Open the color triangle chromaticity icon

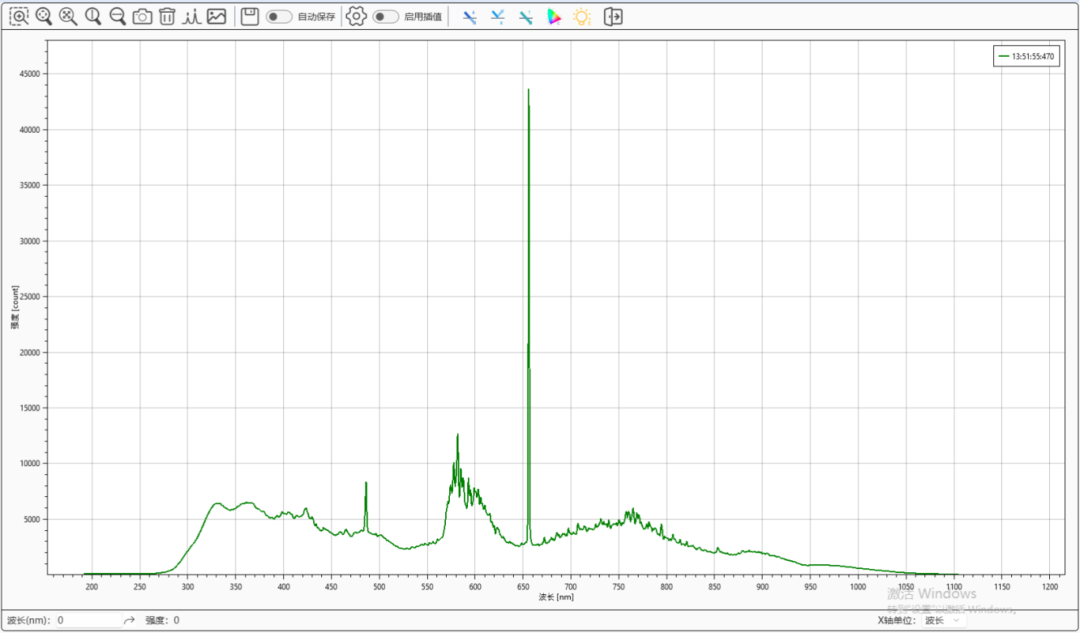pos(554,17)
